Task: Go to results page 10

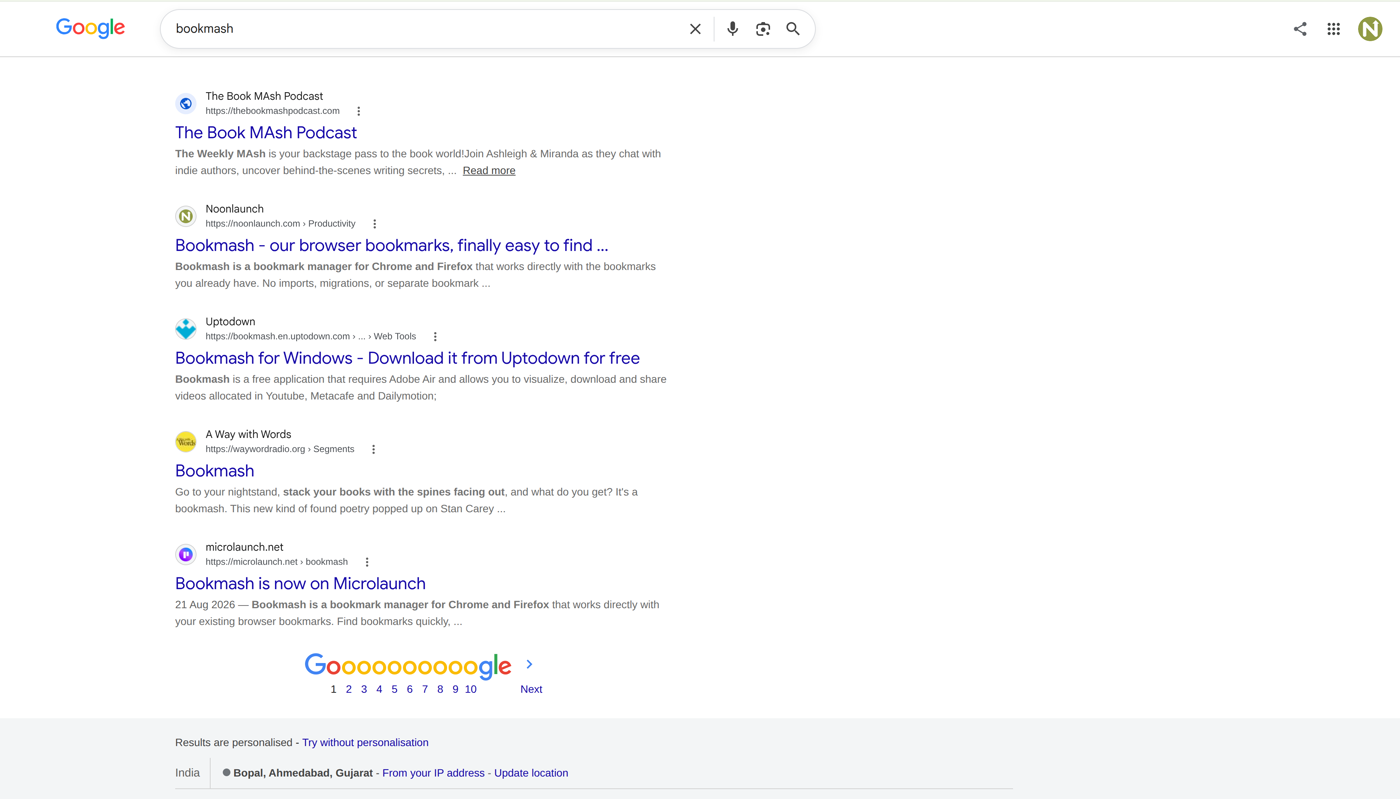Action: click(x=471, y=689)
